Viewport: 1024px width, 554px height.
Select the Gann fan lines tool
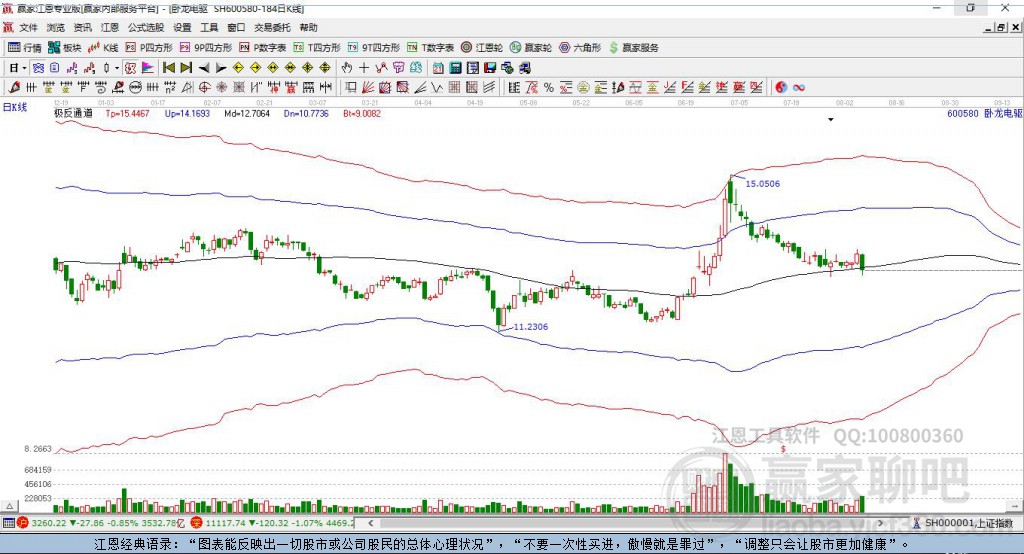(368, 87)
